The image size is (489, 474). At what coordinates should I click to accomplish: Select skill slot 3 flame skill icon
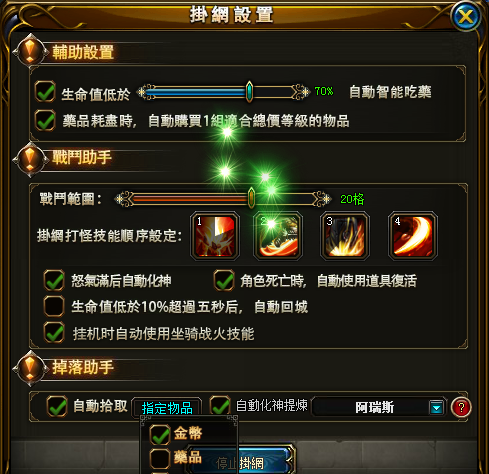point(345,236)
